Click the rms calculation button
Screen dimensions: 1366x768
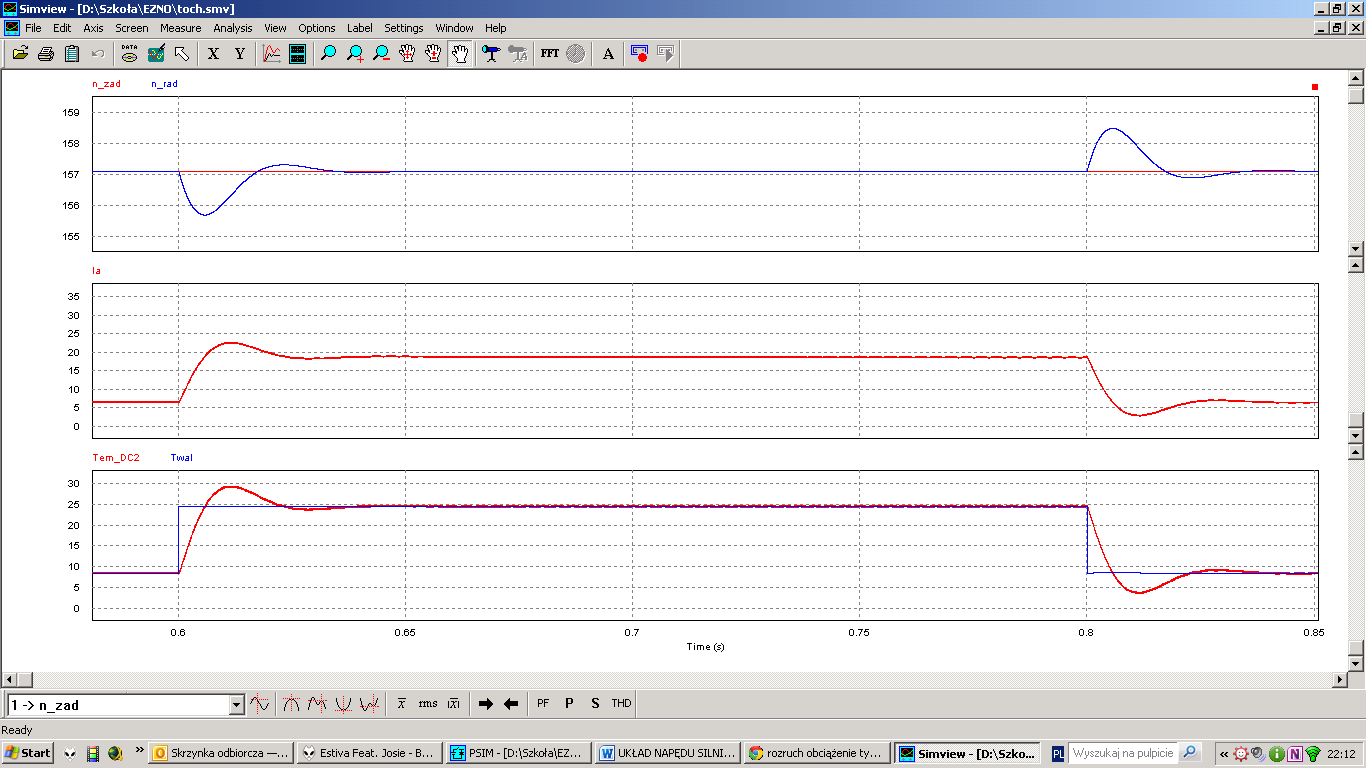[428, 704]
